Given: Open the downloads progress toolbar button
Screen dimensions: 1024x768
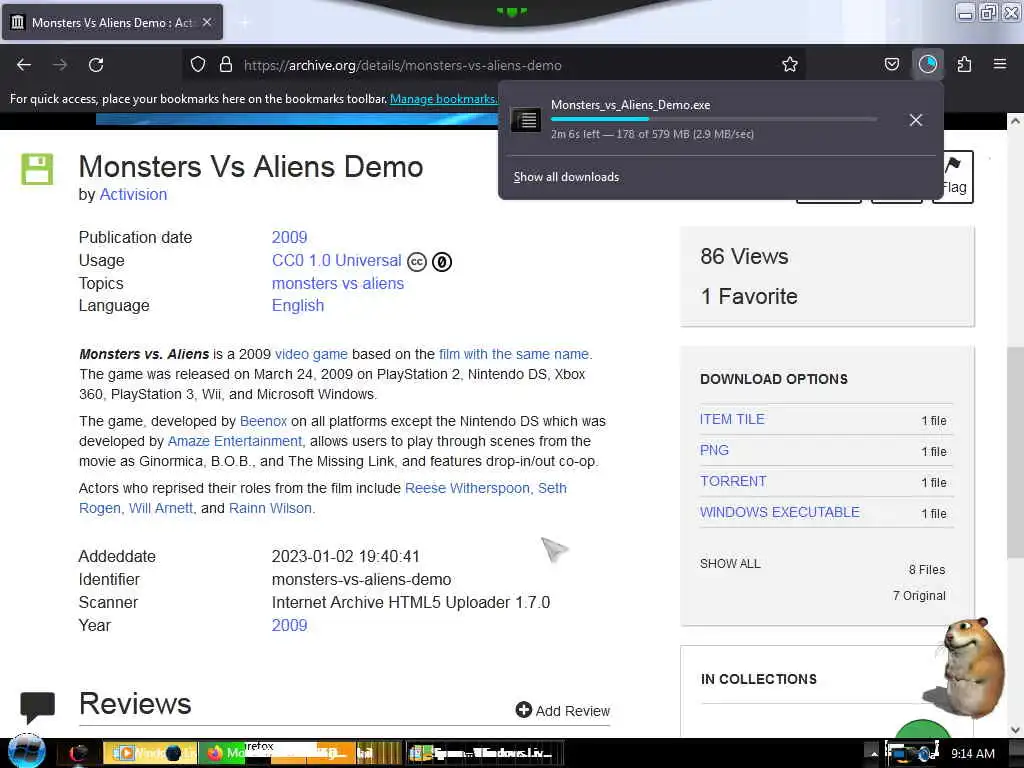Looking at the screenshot, I should (927, 65).
